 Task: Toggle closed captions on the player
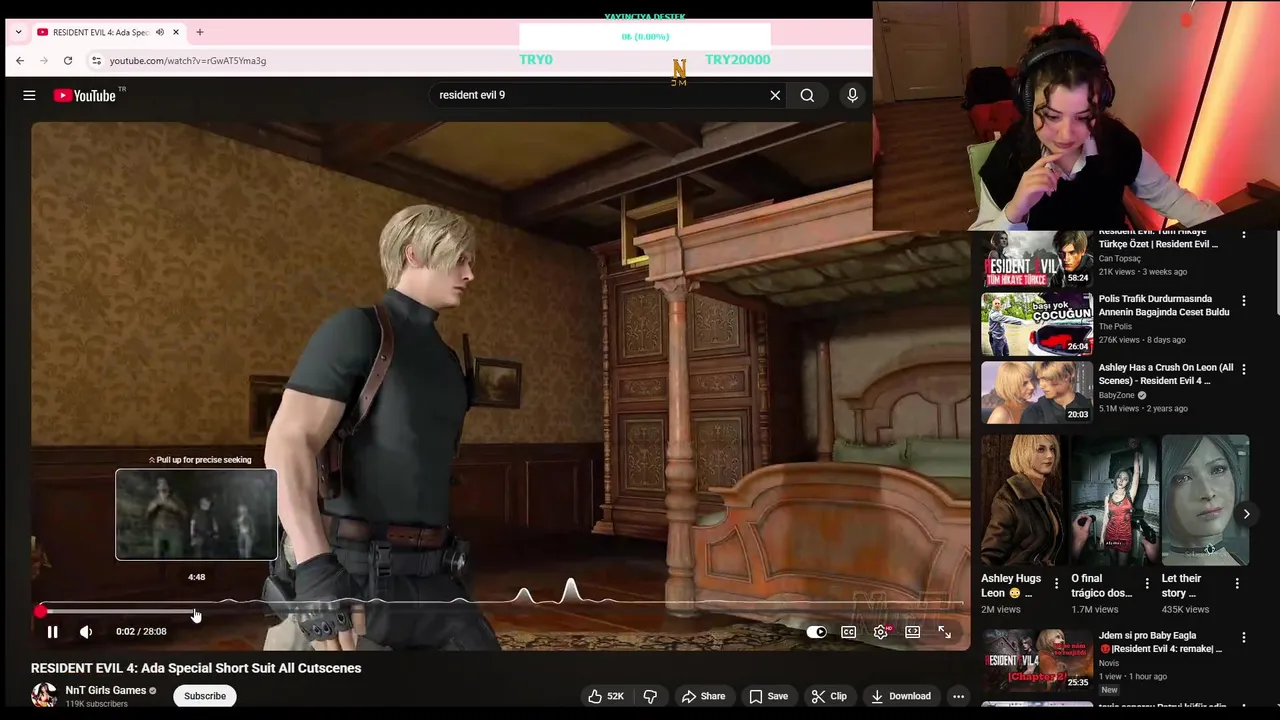pos(849,632)
